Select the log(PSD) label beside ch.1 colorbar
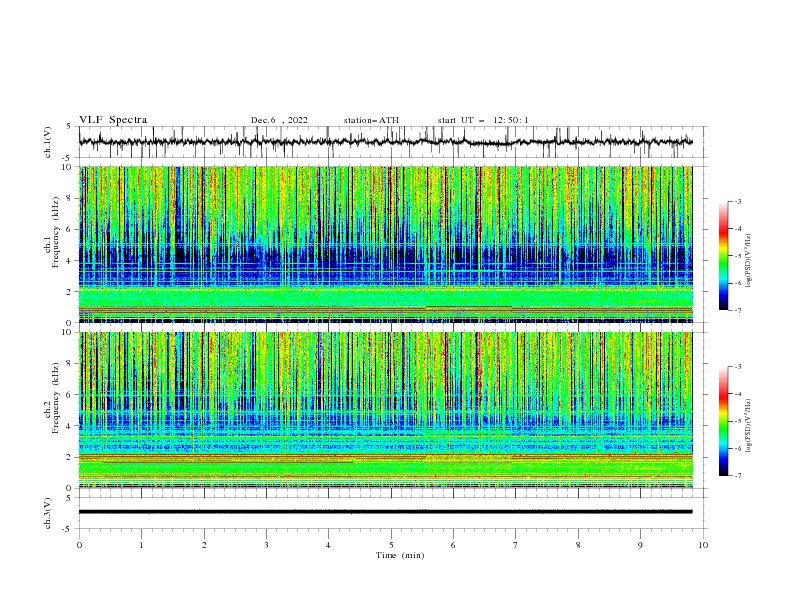The image size is (792, 612). (749, 261)
